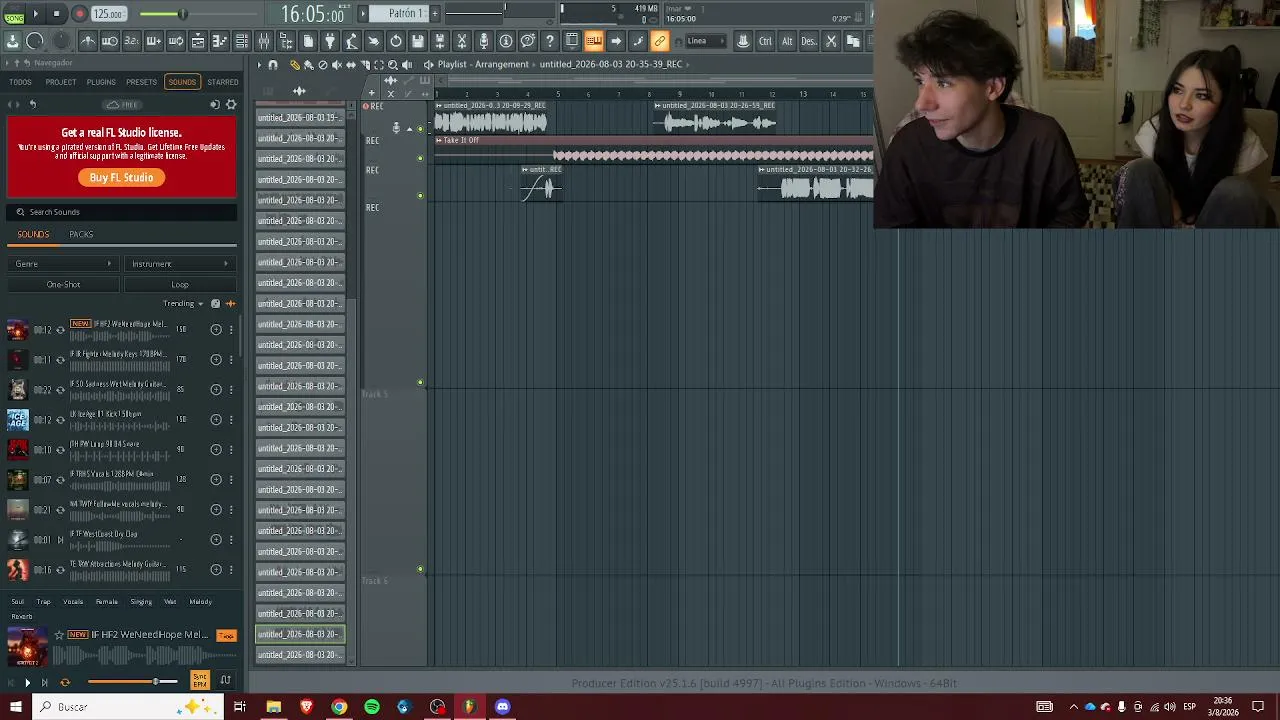The height and width of the screenshot is (720, 1280).
Task: Switch to the PACKS tab
Action: [x=81, y=235]
